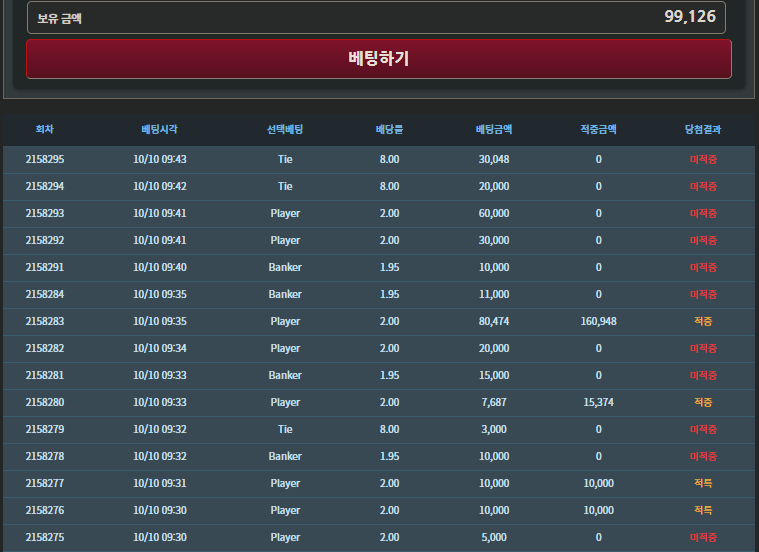
Task: Click Player selection in row 2158283
Action: tap(285, 322)
